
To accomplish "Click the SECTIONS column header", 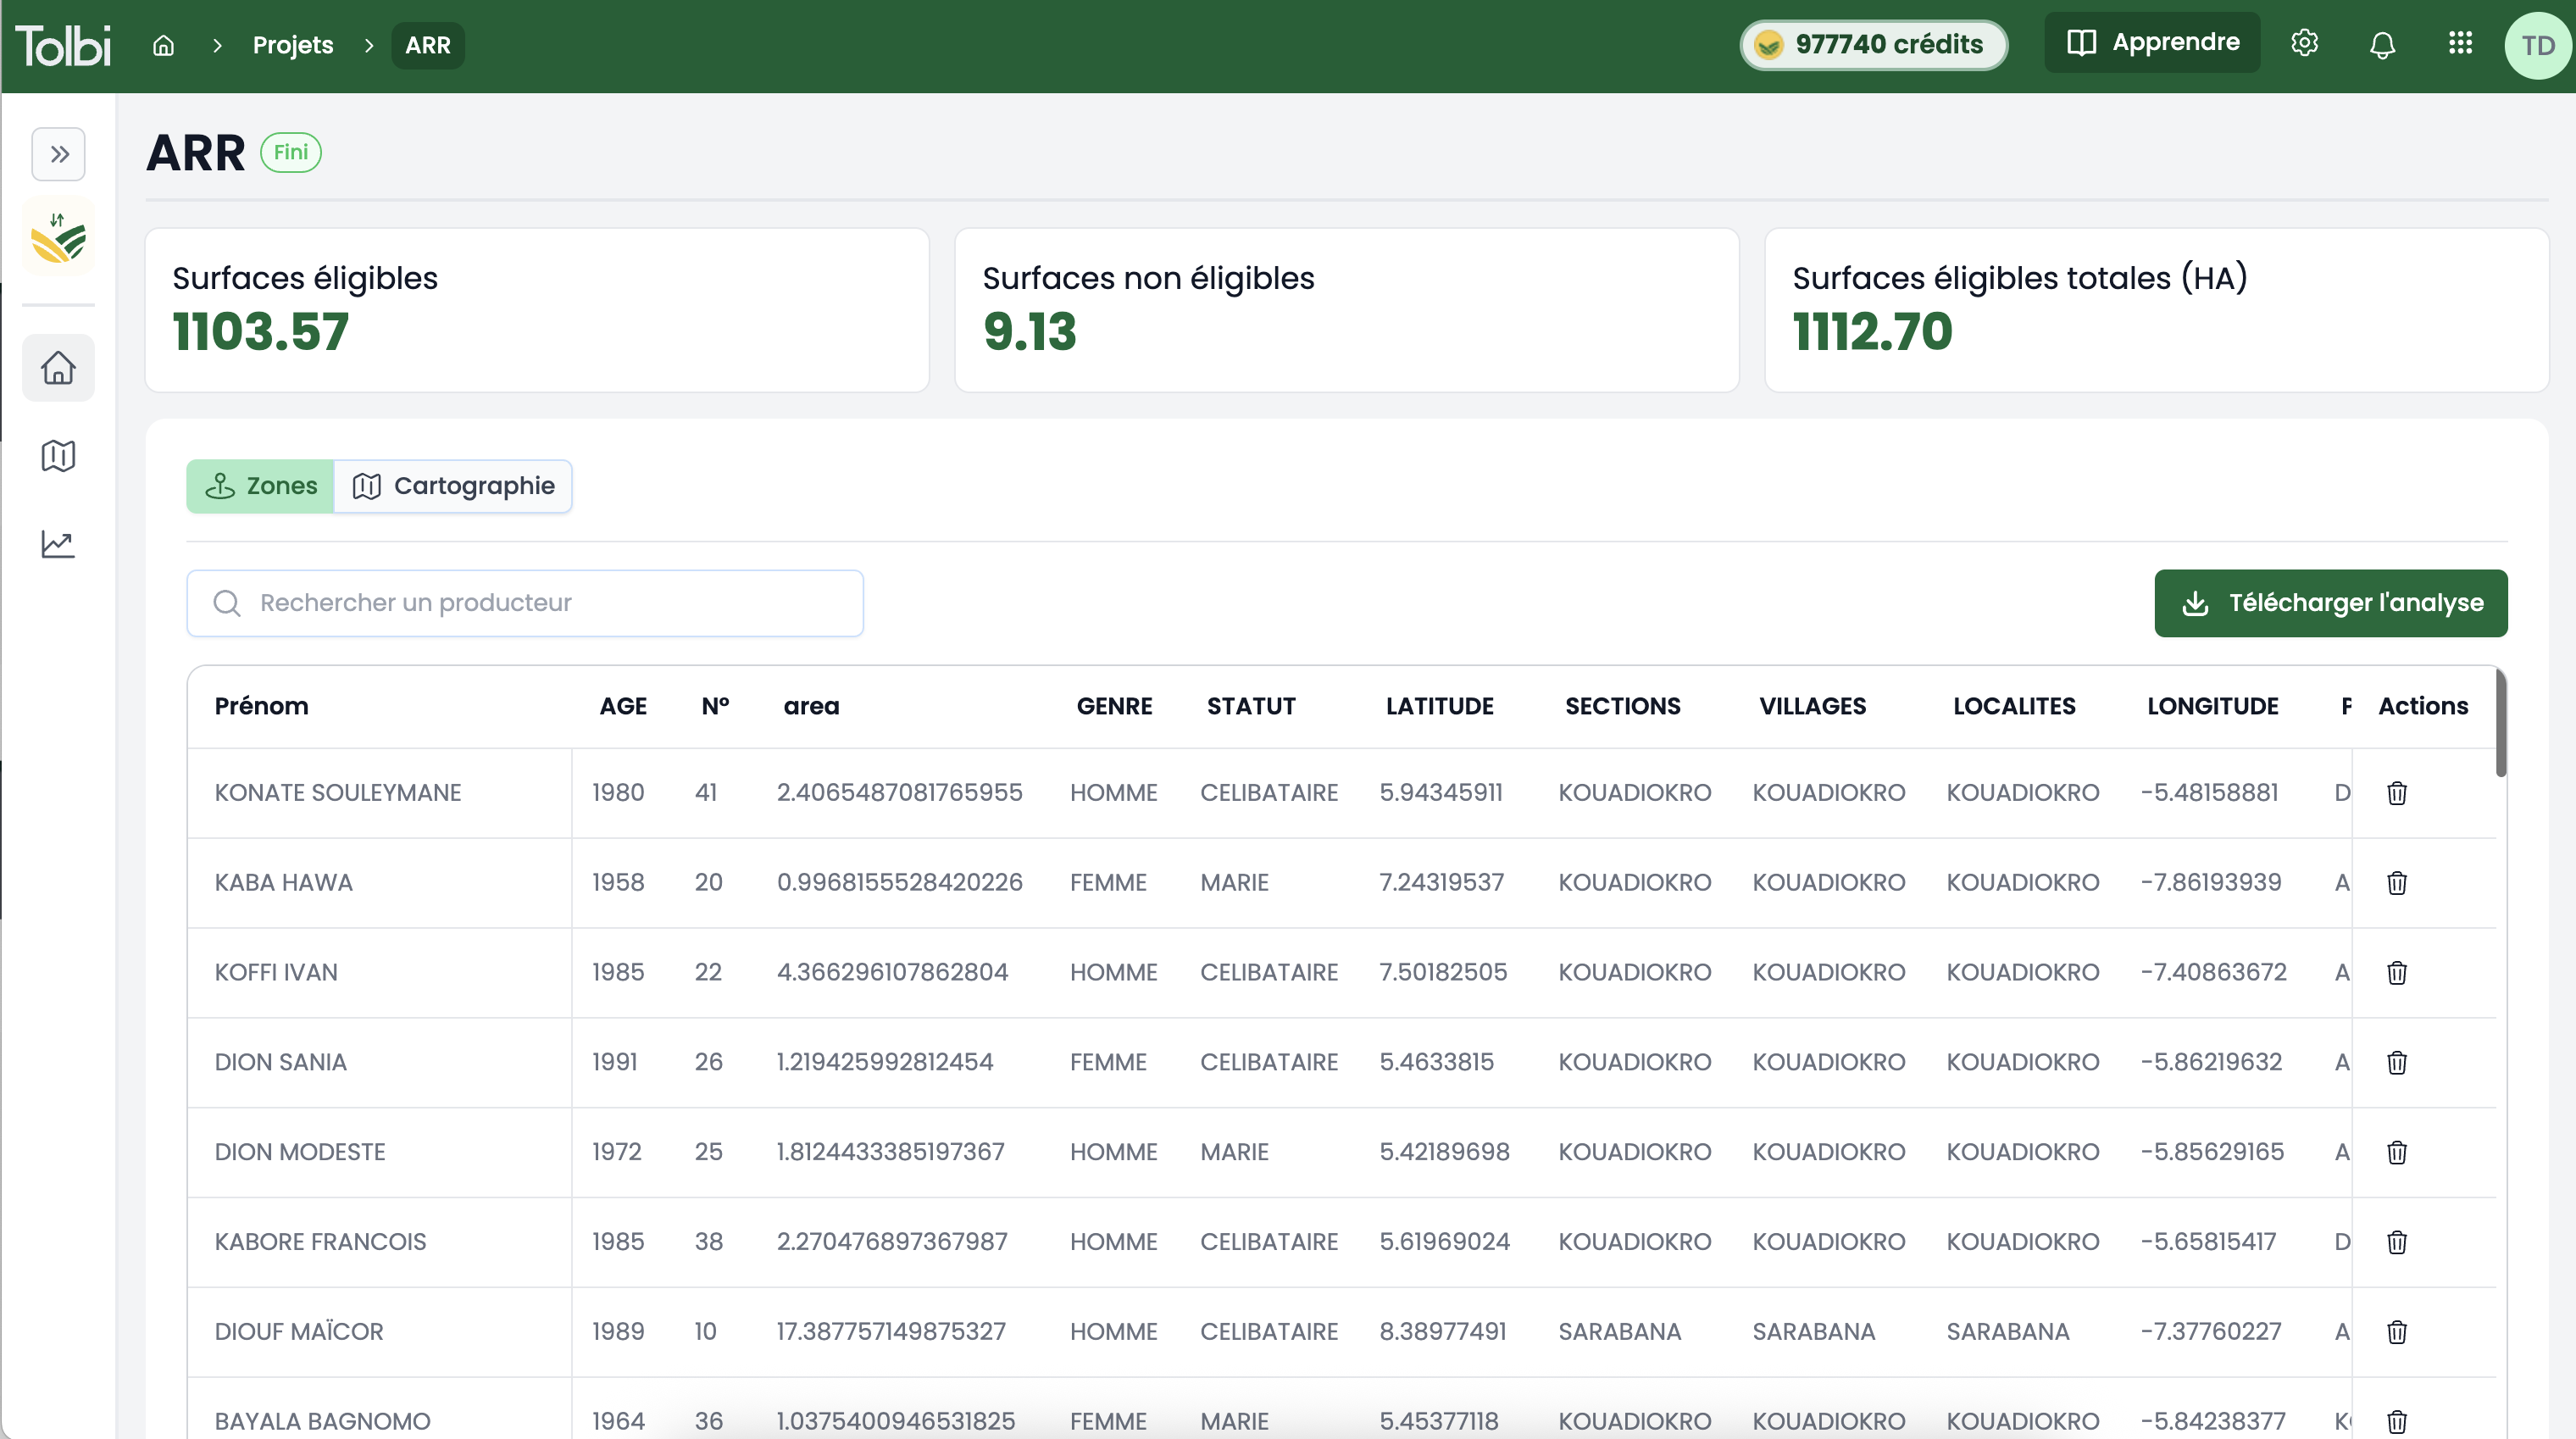I will click(1622, 706).
